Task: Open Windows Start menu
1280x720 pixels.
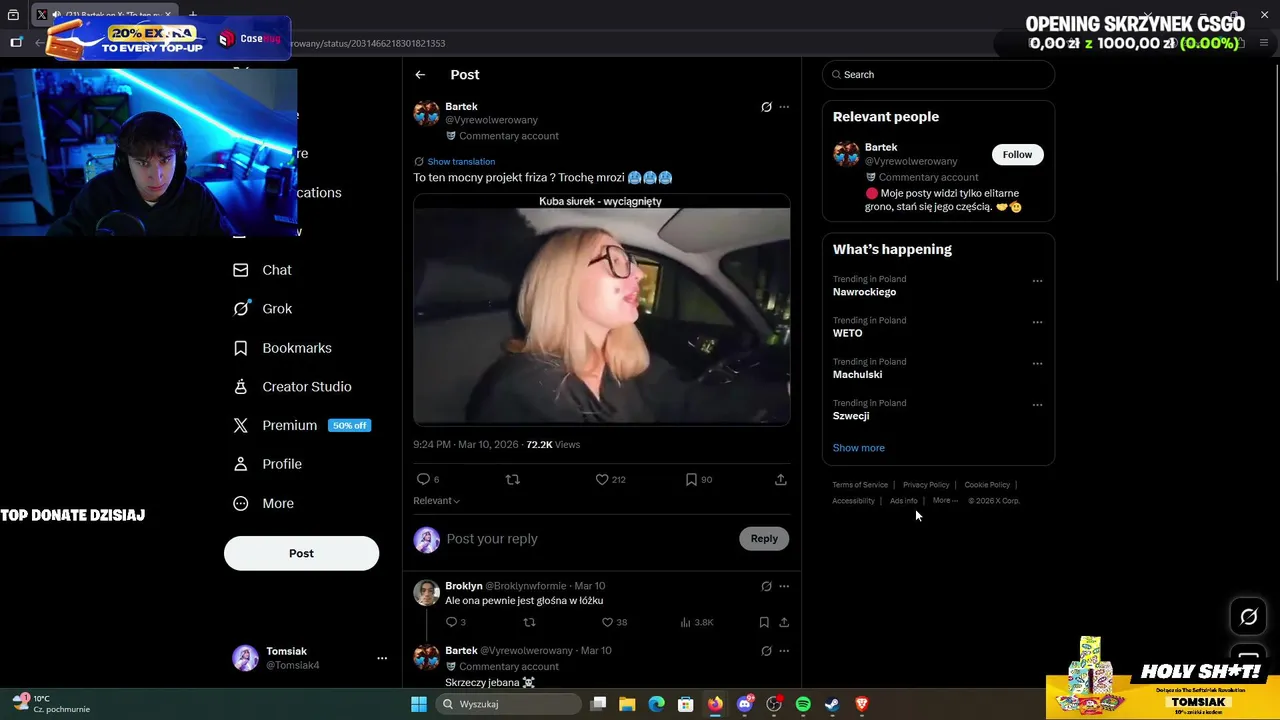Action: click(419, 704)
